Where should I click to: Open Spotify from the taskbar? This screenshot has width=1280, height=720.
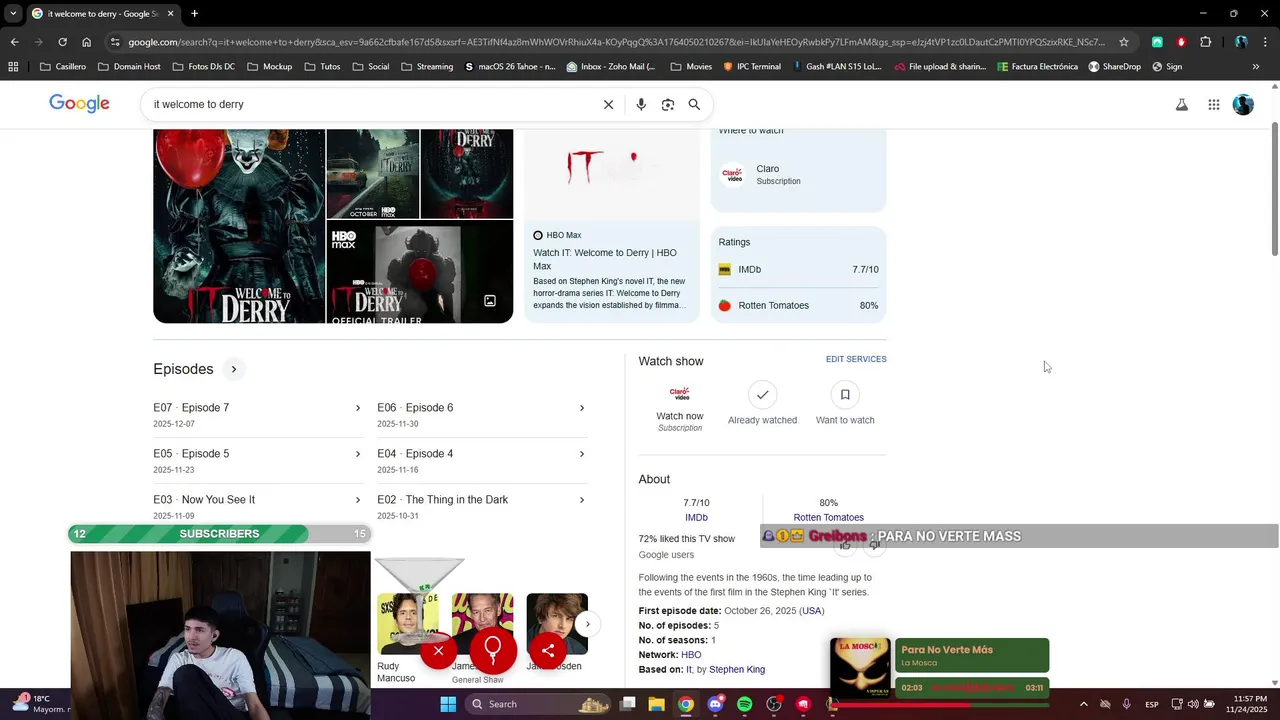click(745, 704)
